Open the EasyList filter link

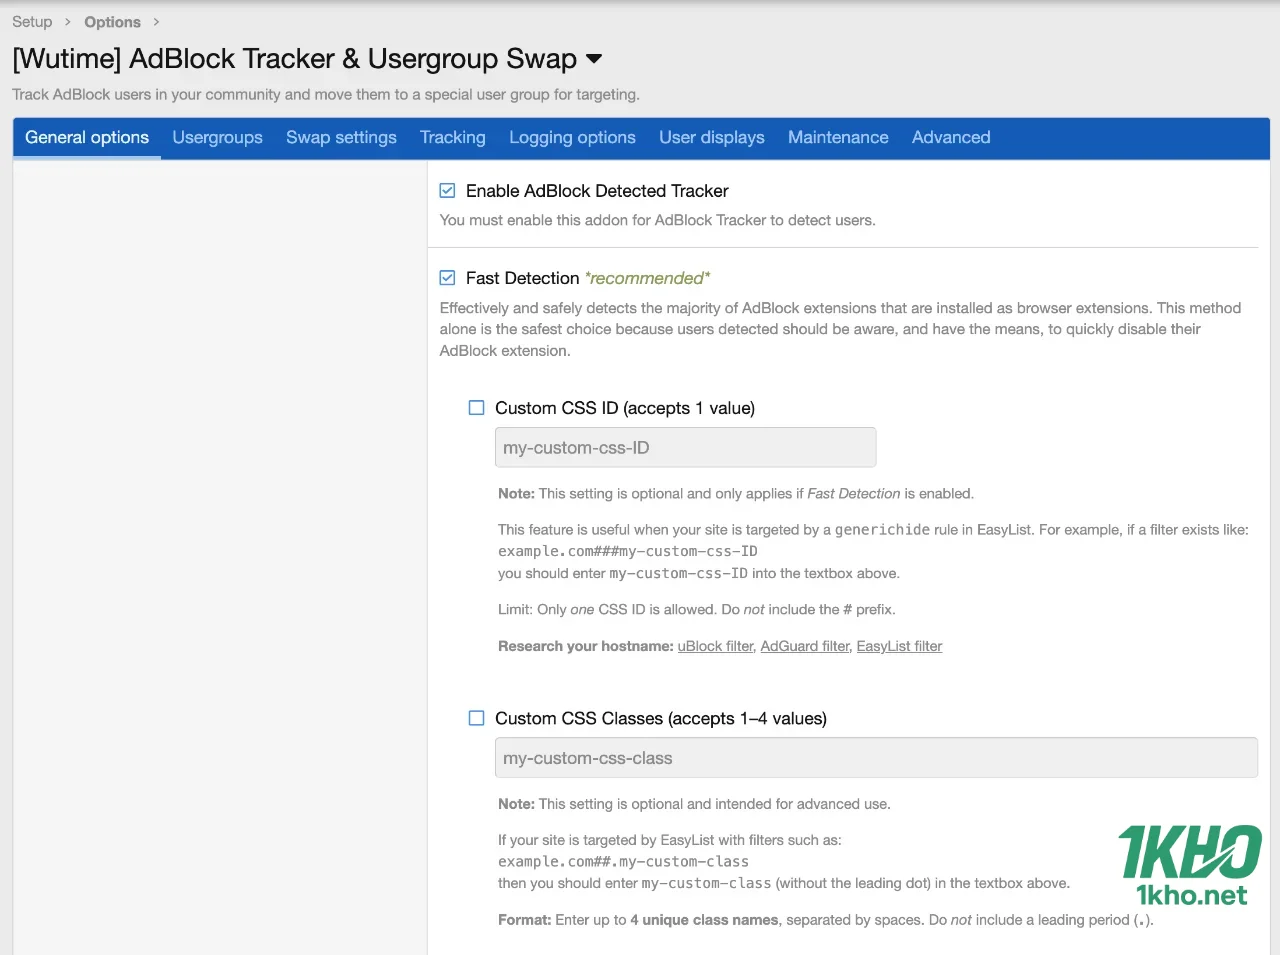(898, 646)
